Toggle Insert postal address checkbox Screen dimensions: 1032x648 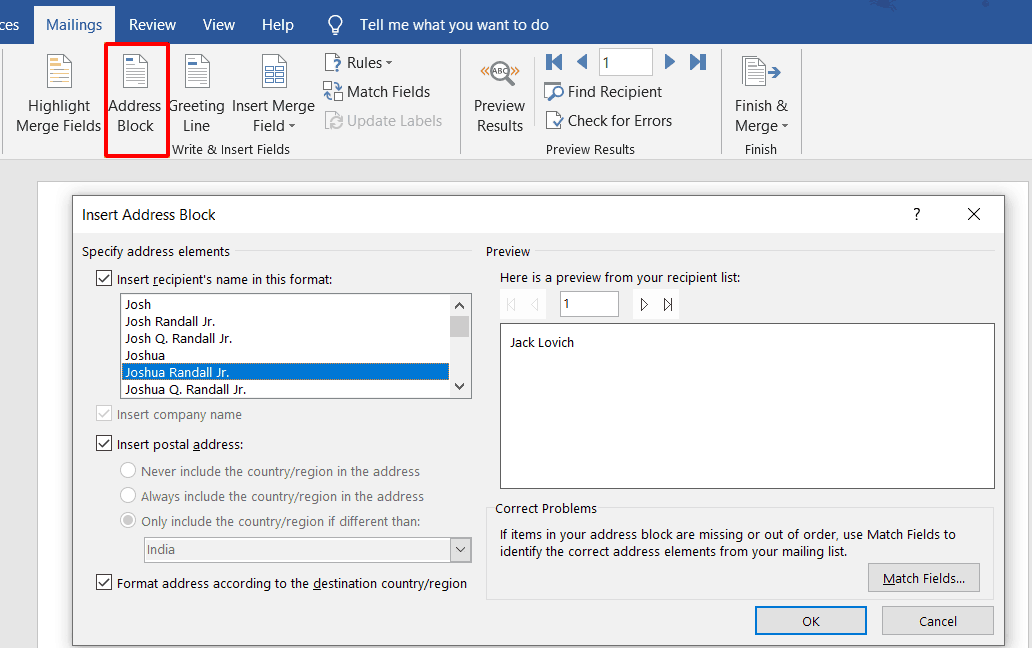click(x=104, y=443)
